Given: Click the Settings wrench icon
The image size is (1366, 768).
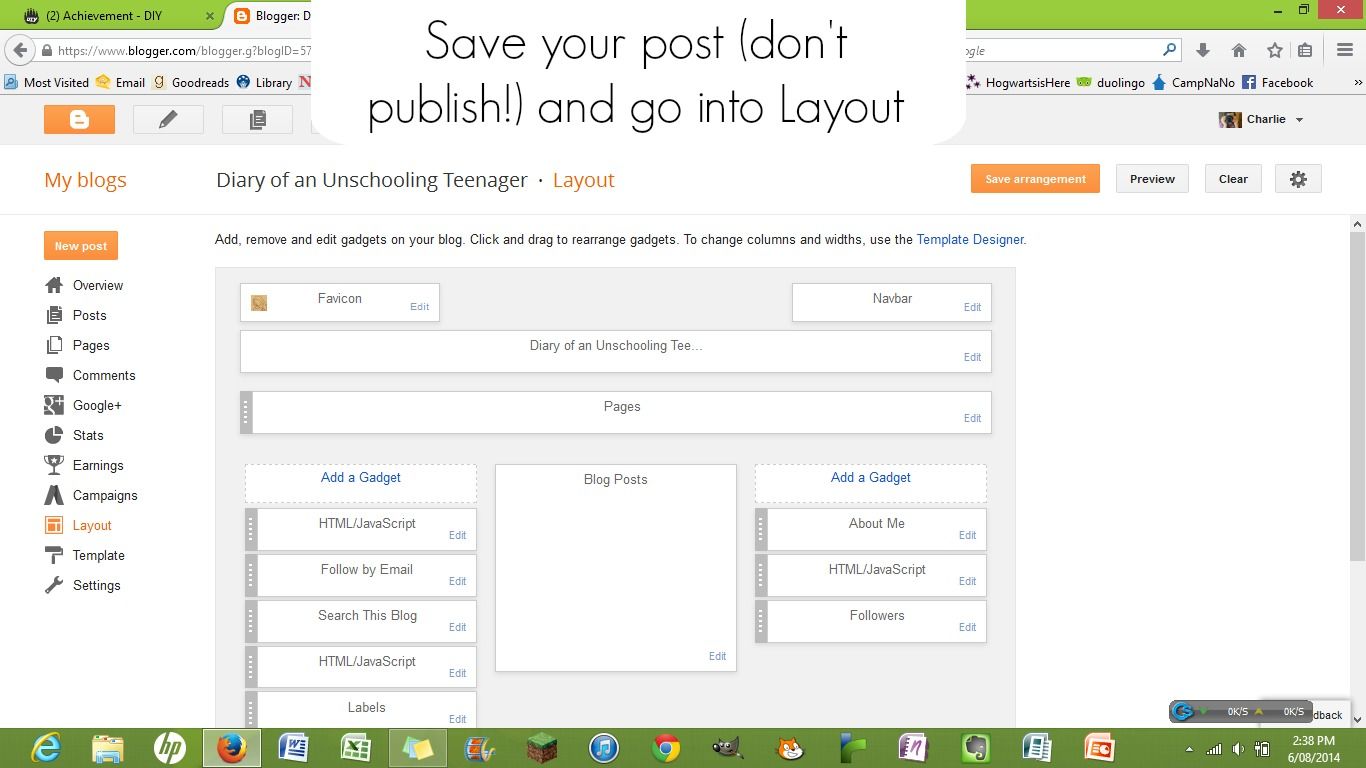Looking at the screenshot, I should point(56,585).
